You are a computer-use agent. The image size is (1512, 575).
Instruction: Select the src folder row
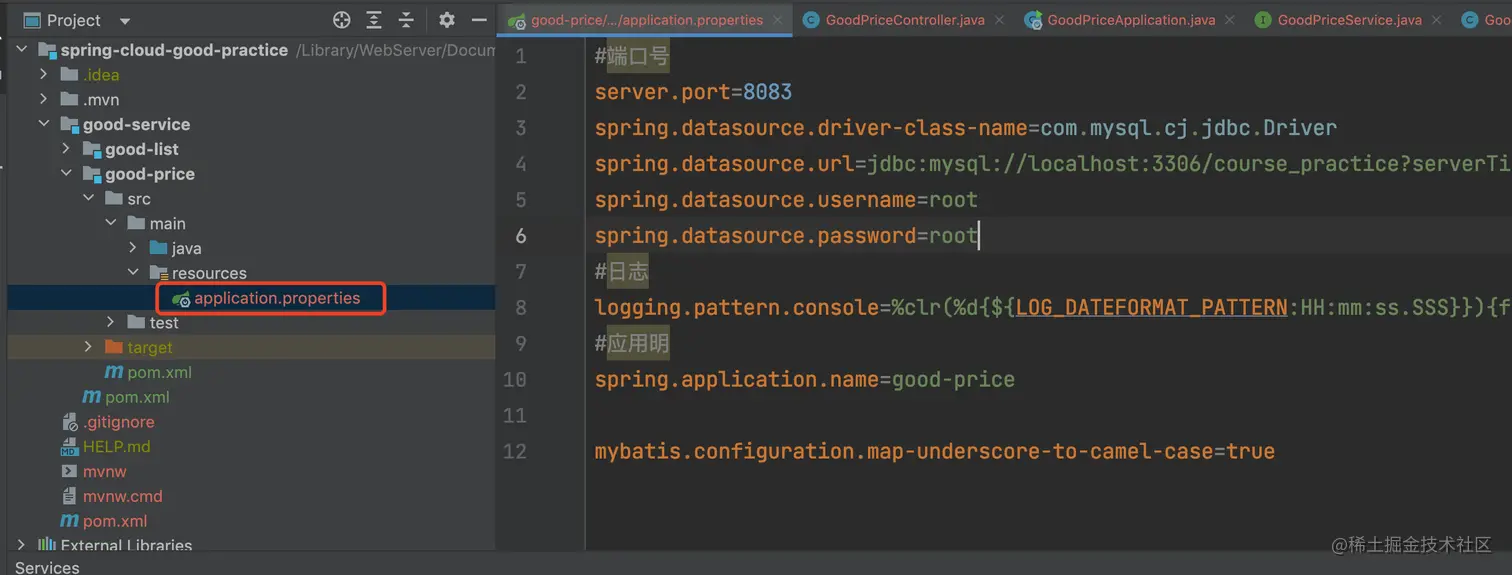[250, 198]
